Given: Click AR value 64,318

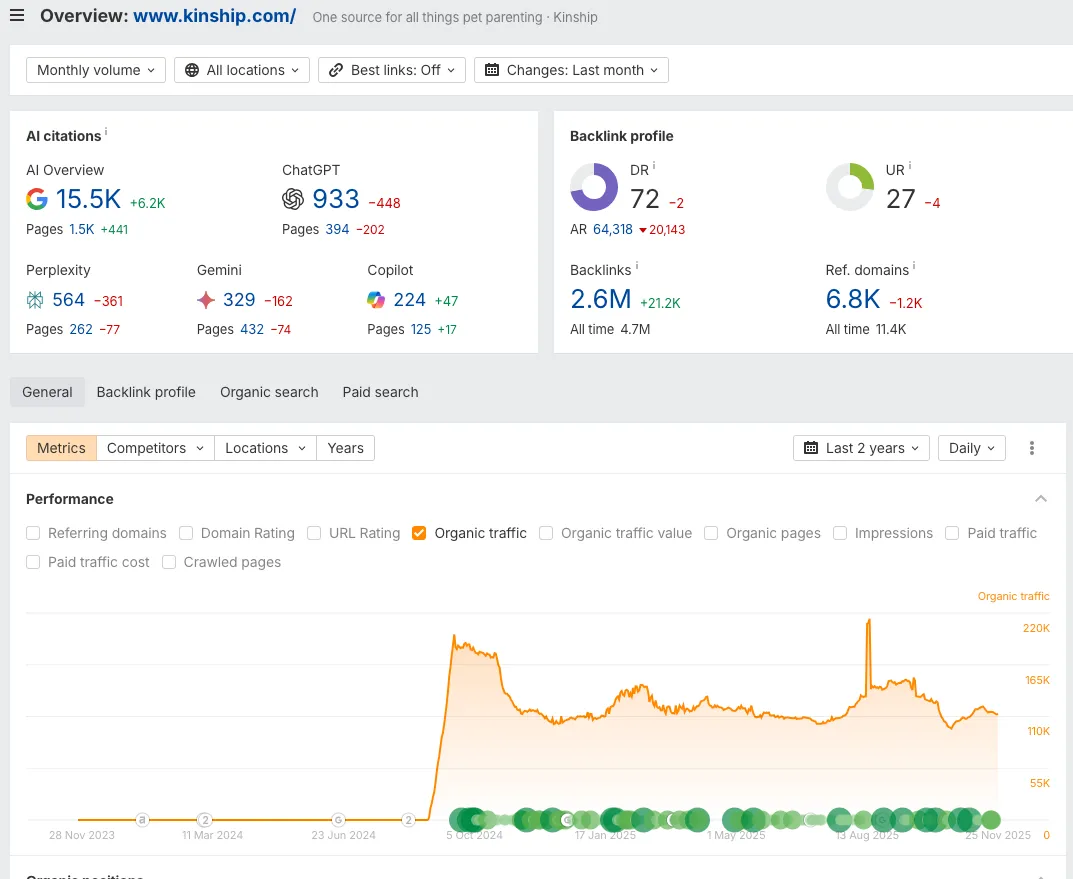Looking at the screenshot, I should click(x=613, y=229).
